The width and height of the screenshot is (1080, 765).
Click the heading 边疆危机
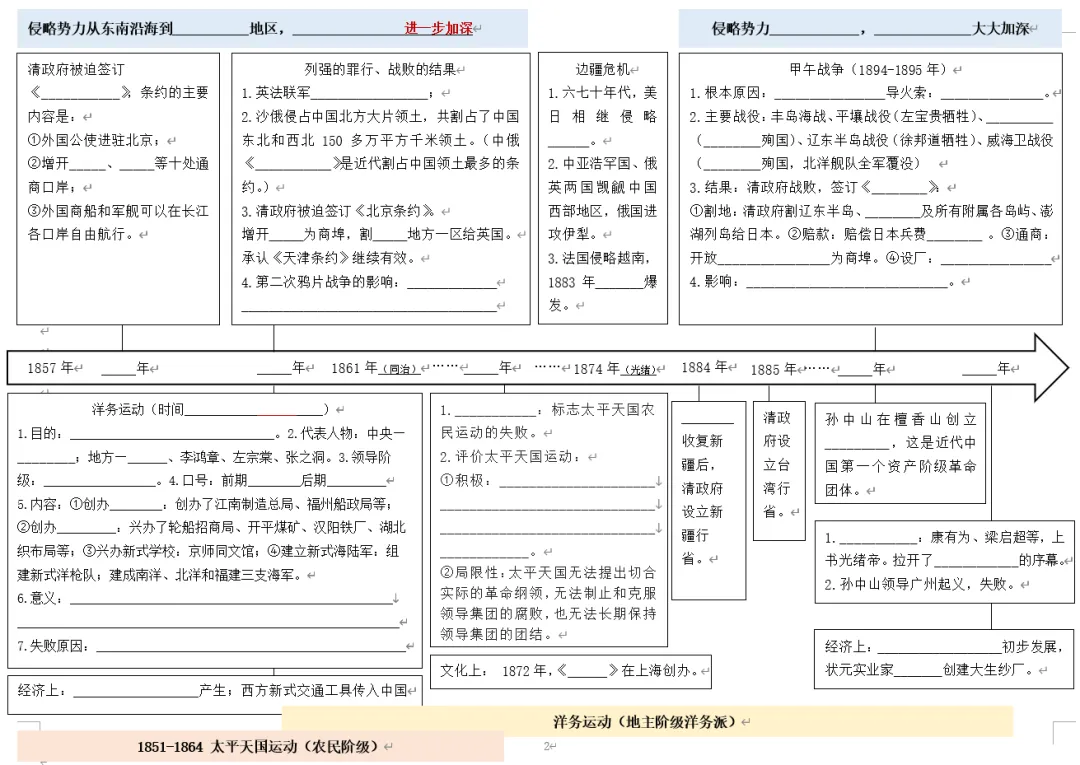tap(603, 69)
